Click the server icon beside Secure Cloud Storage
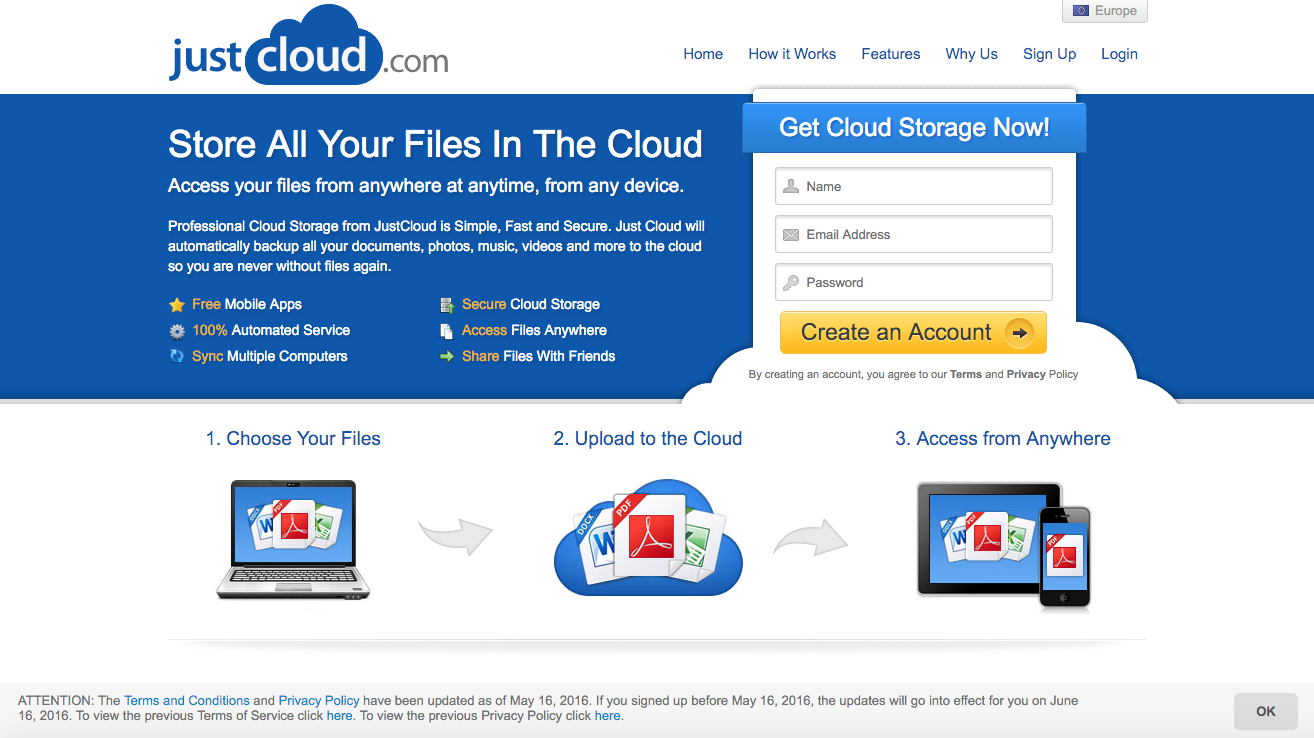Image resolution: width=1314 pixels, height=738 pixels. tap(447, 304)
